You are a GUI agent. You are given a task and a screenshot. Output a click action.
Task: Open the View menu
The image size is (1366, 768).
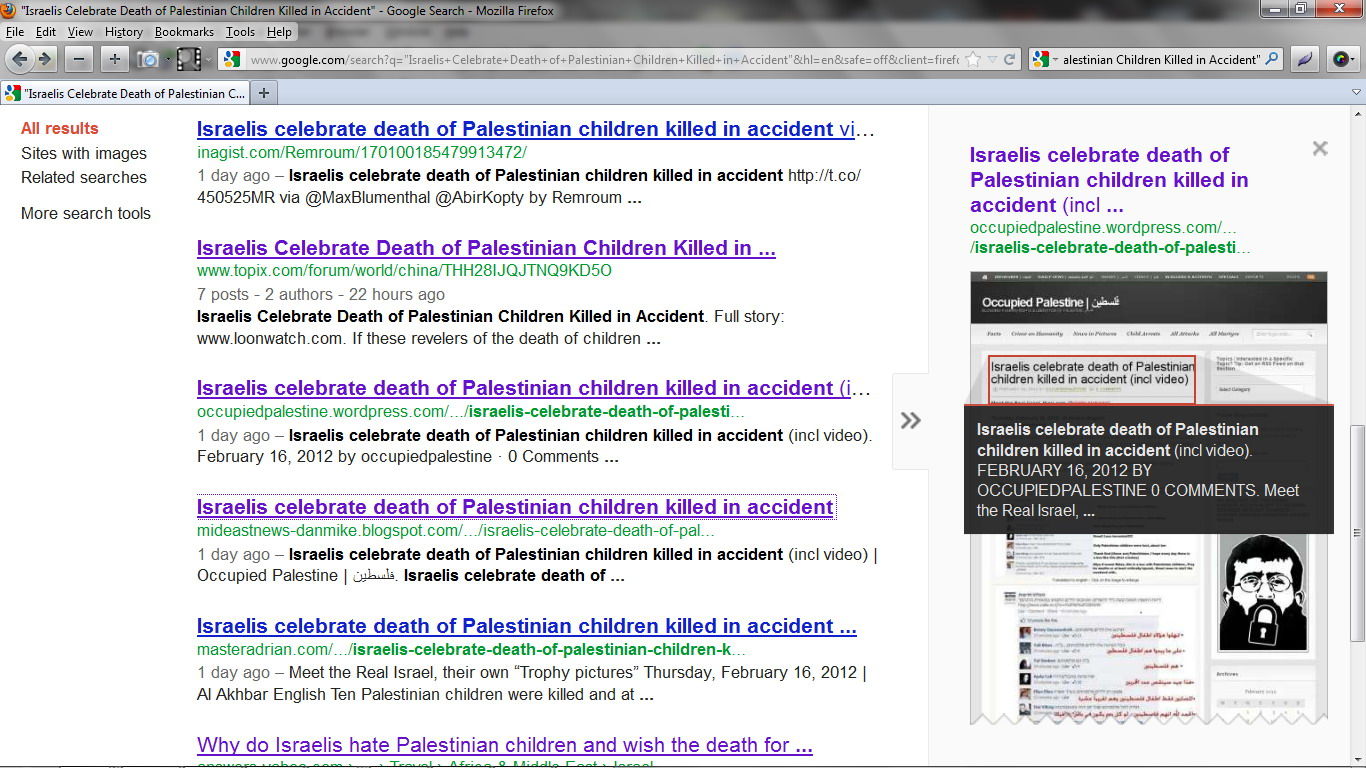tap(80, 32)
